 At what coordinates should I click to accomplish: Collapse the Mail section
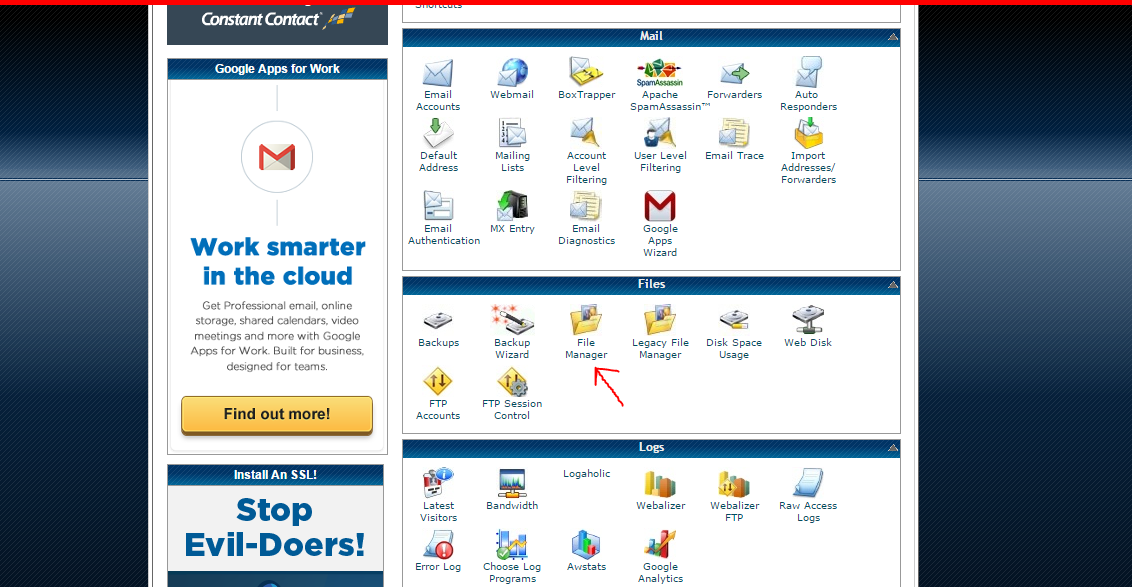(x=892, y=36)
